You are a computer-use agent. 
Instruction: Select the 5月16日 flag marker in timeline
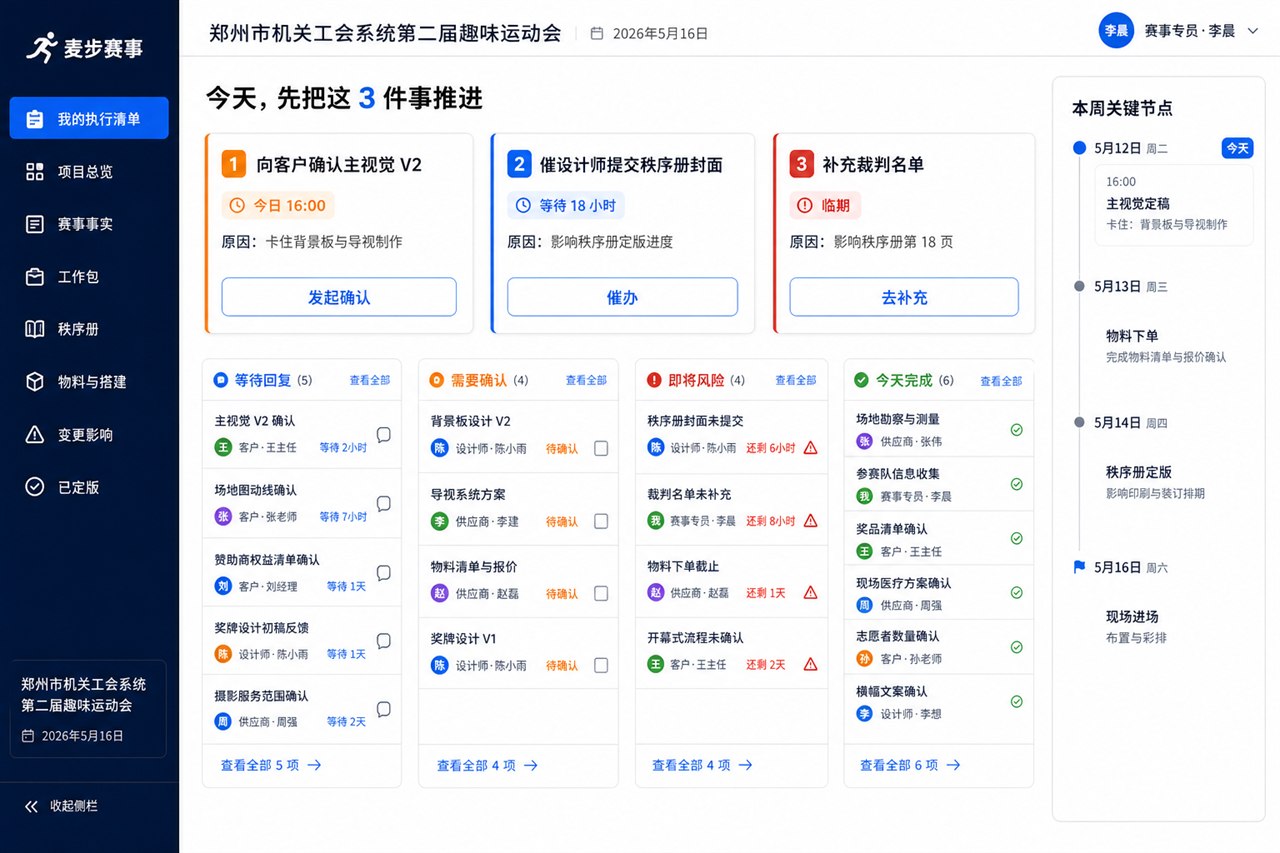pos(1079,567)
